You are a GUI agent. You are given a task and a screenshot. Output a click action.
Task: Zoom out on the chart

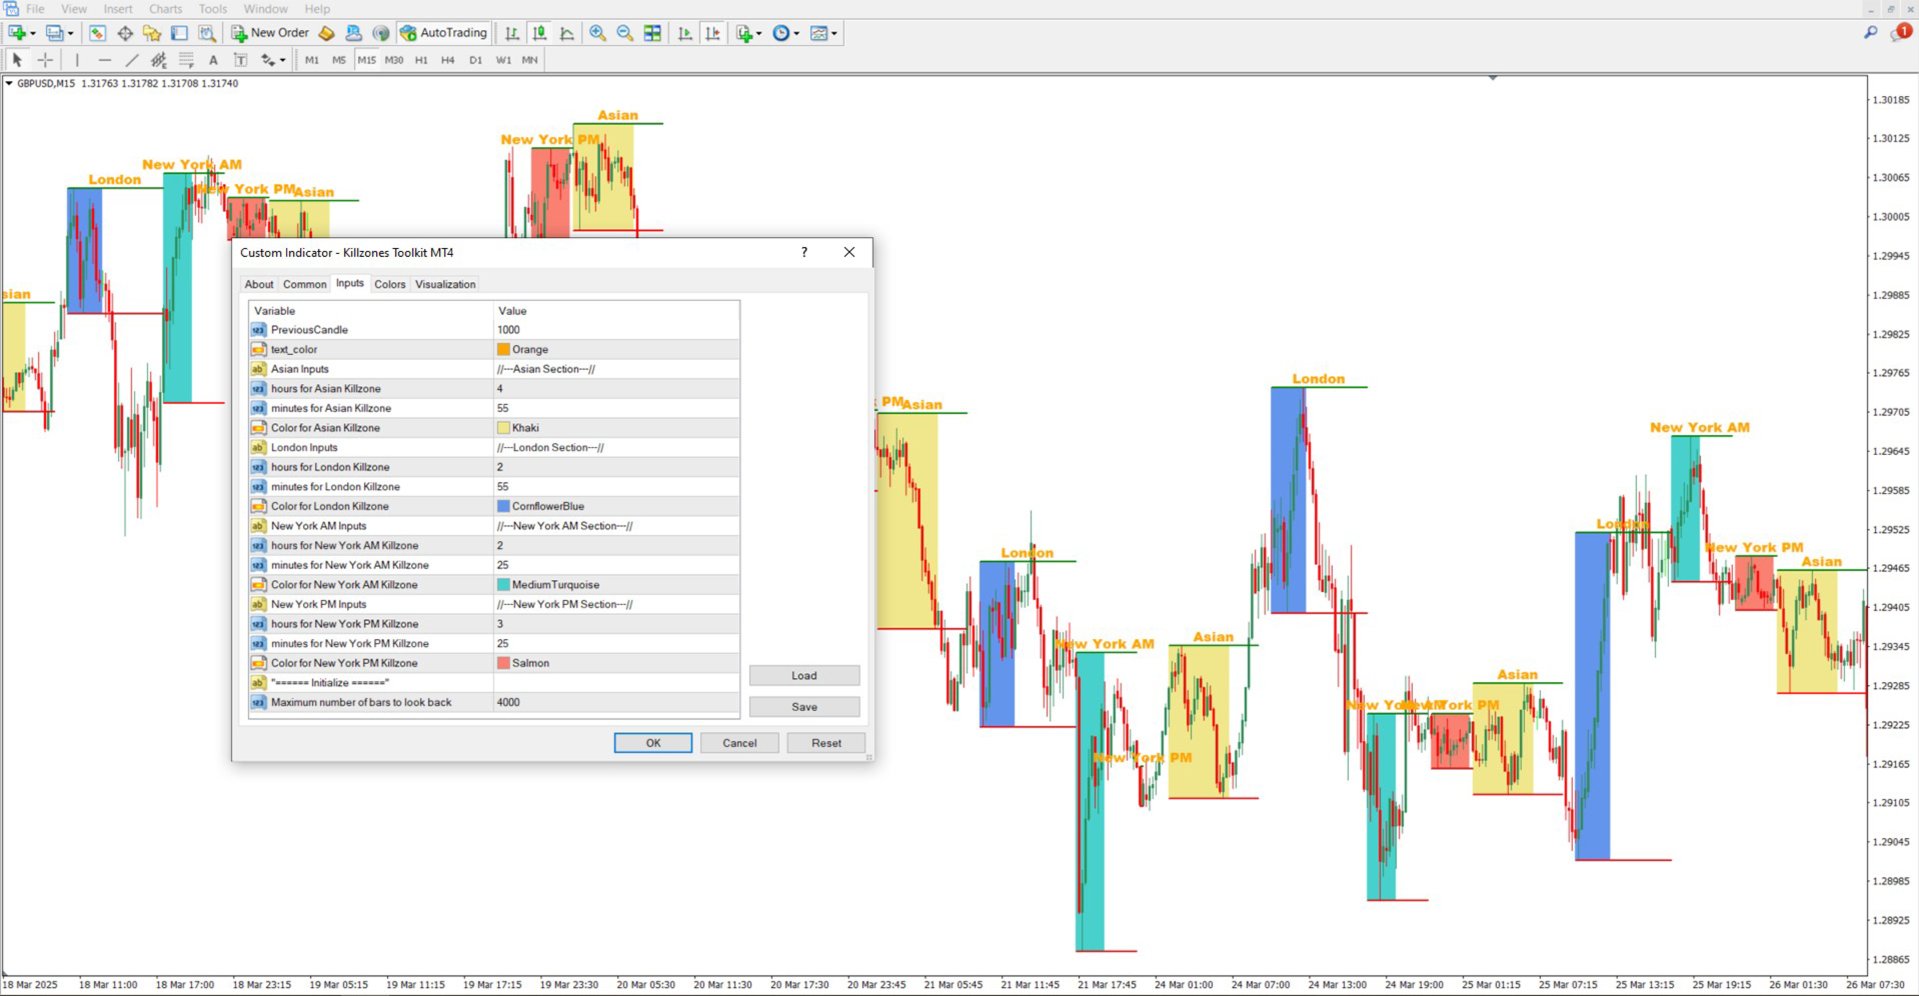coord(625,33)
